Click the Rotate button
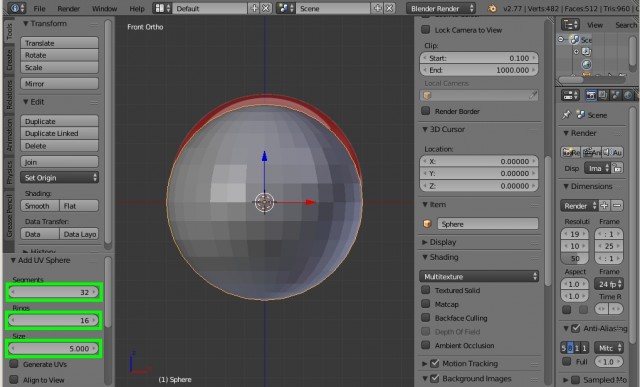Image resolution: width=640 pixels, height=387 pixels. 60,55
